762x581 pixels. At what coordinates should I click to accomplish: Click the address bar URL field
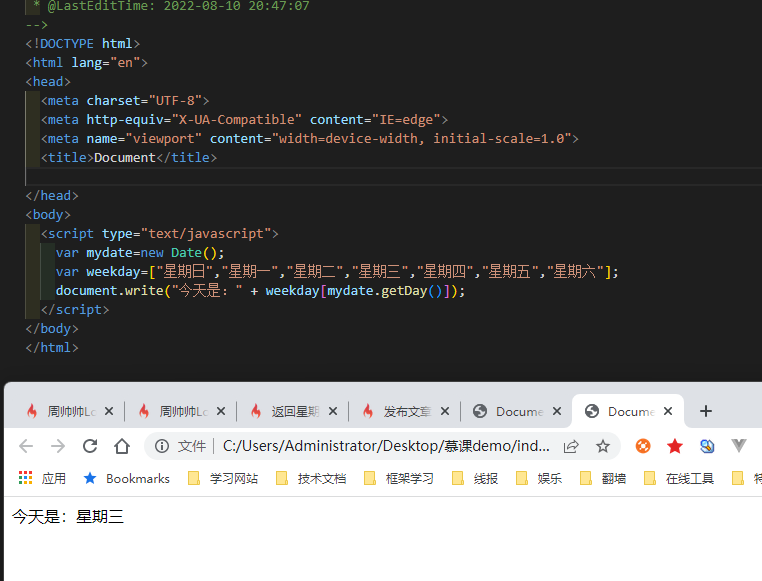(x=386, y=445)
